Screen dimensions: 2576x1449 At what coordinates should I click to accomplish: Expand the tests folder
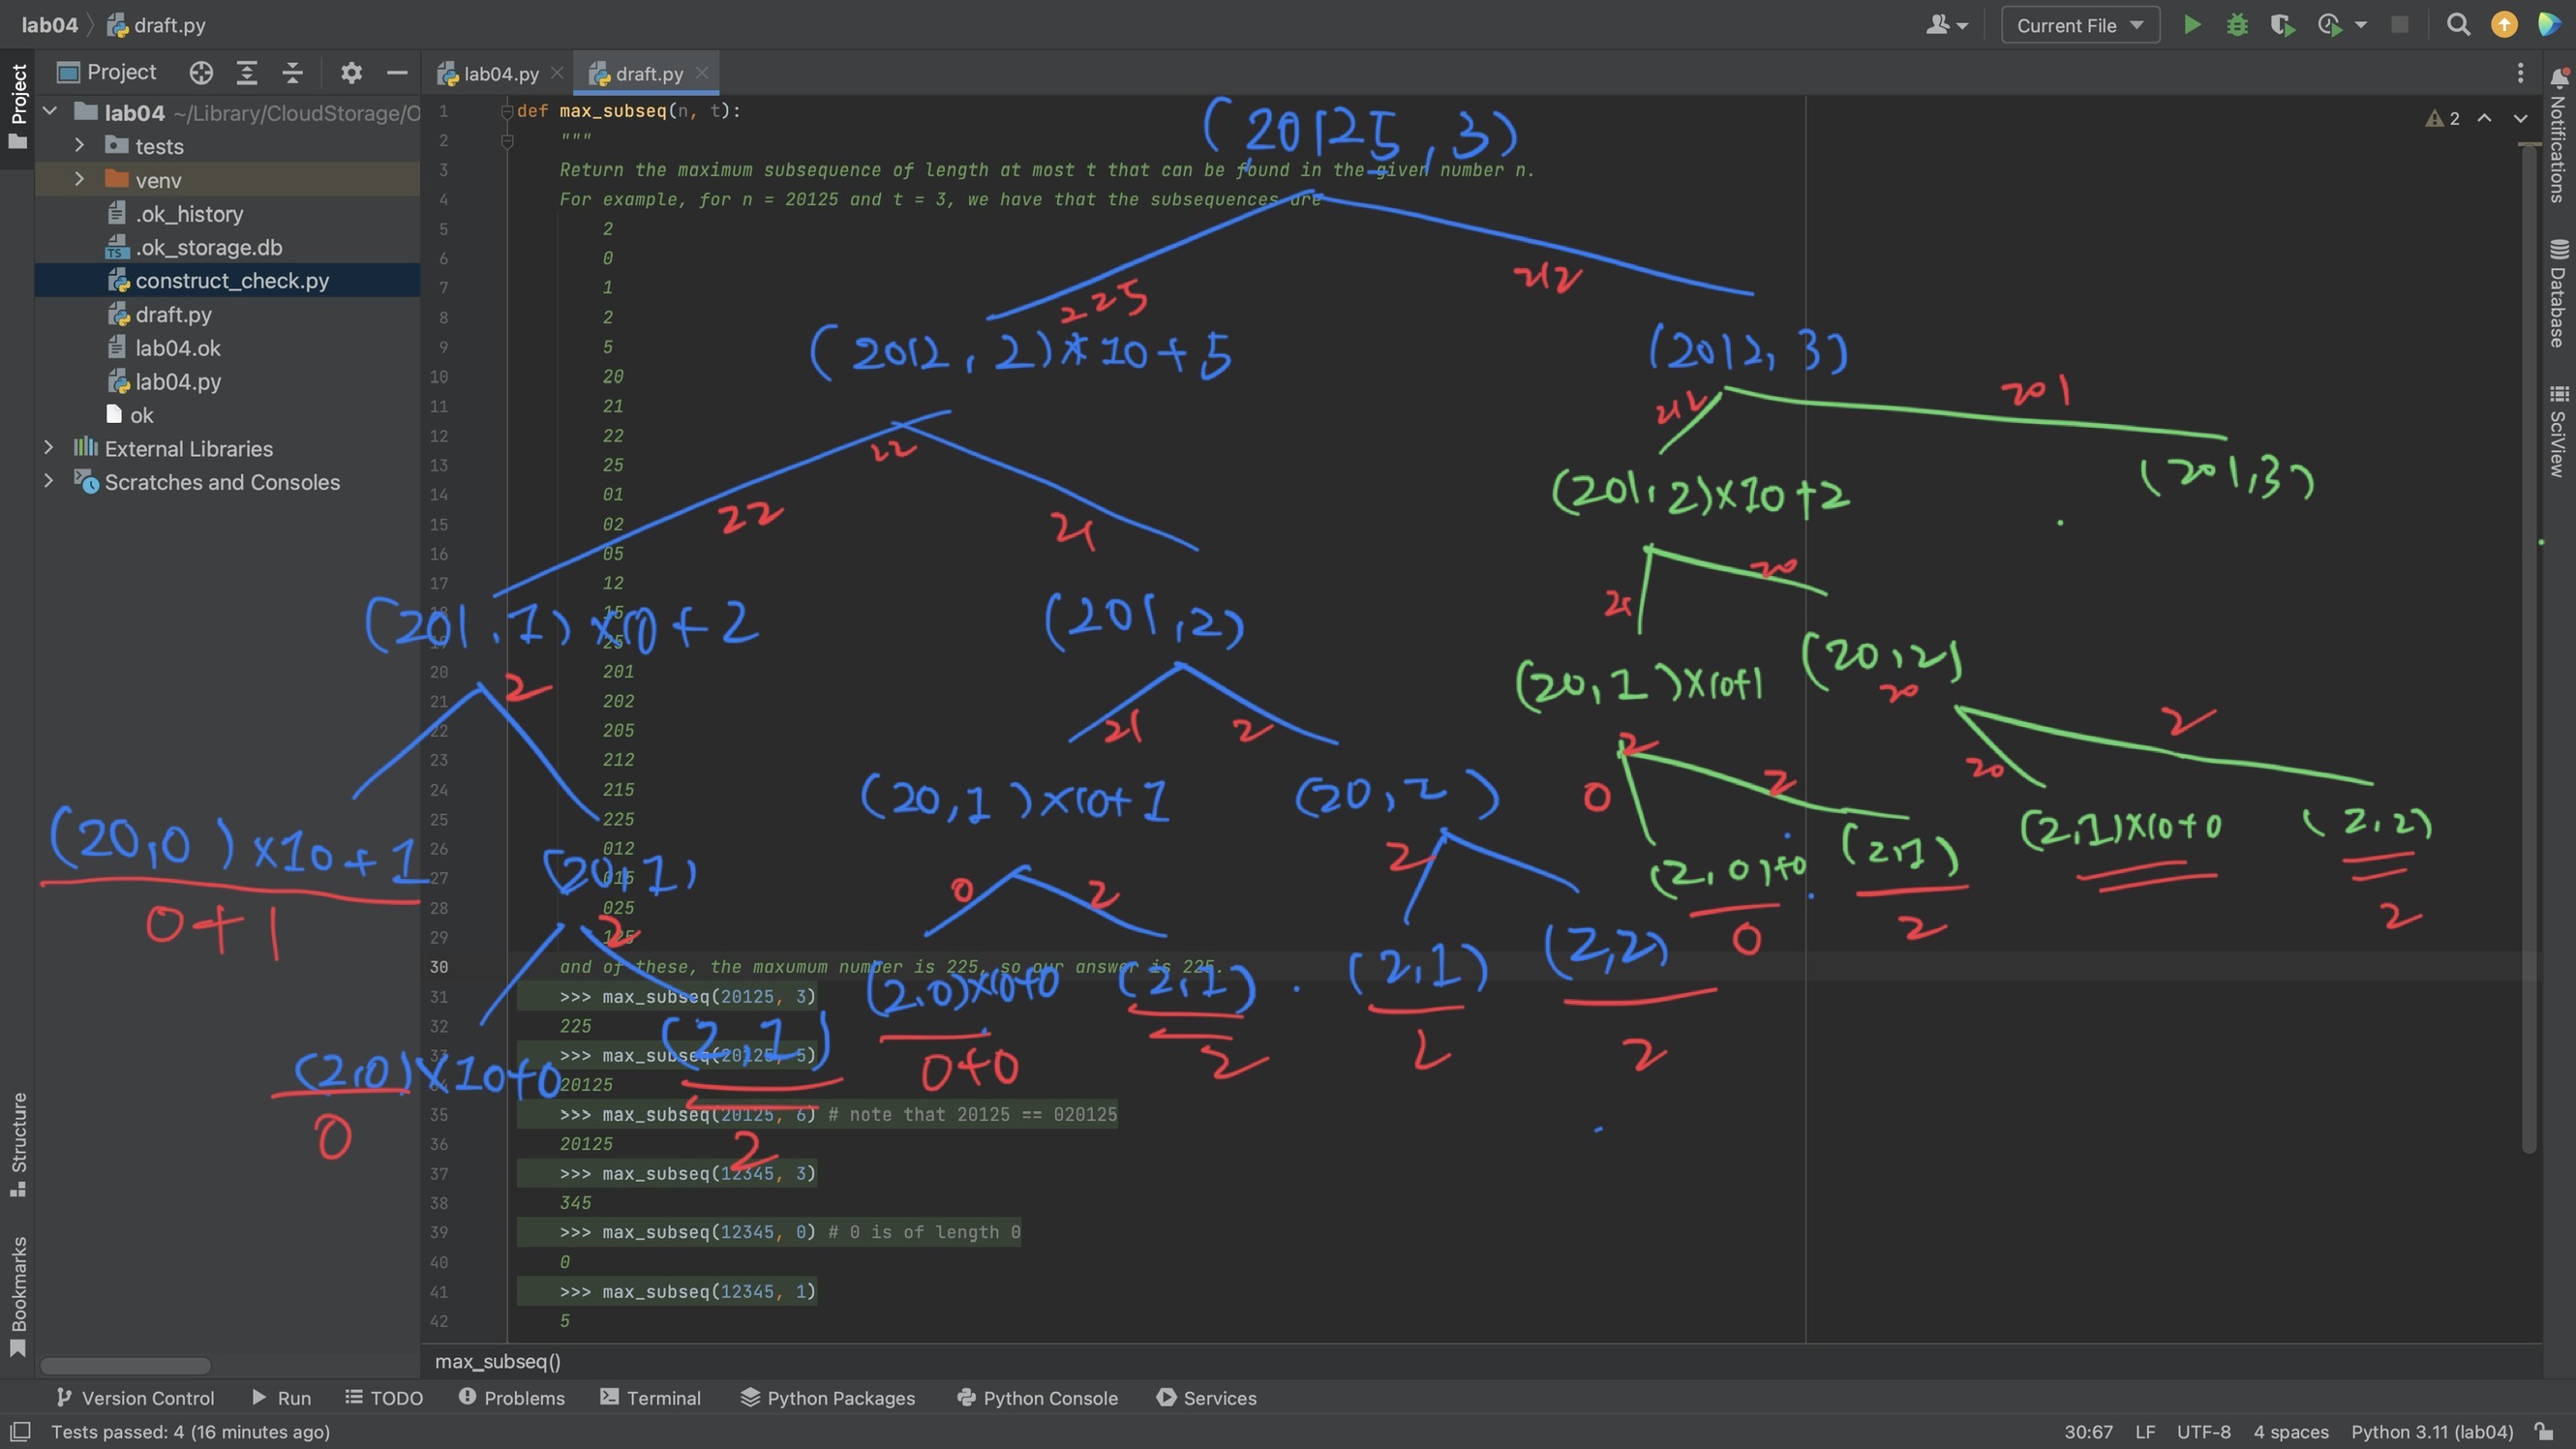pyautogui.click(x=79, y=146)
